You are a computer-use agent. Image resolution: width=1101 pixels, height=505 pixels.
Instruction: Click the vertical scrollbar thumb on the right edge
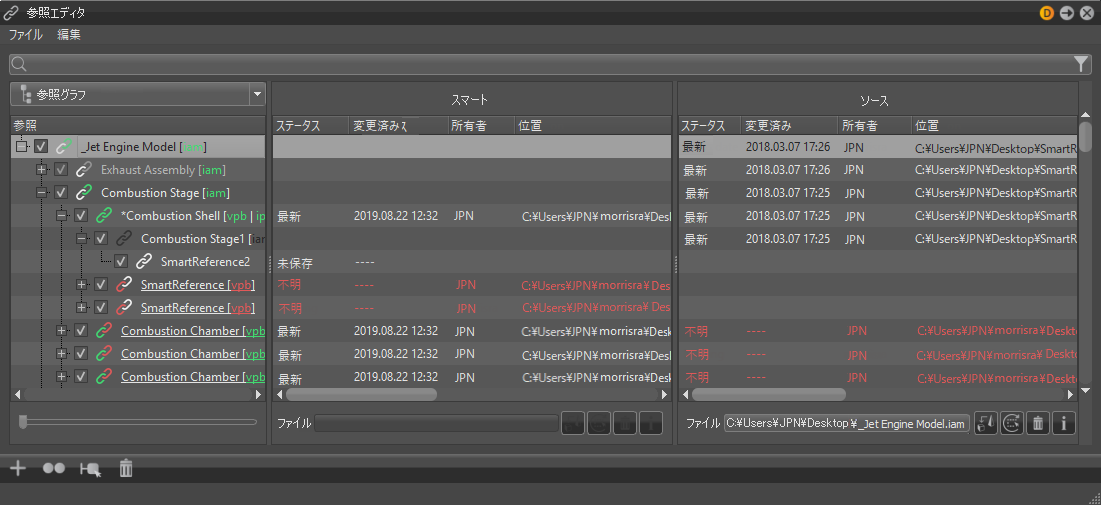(1086, 136)
